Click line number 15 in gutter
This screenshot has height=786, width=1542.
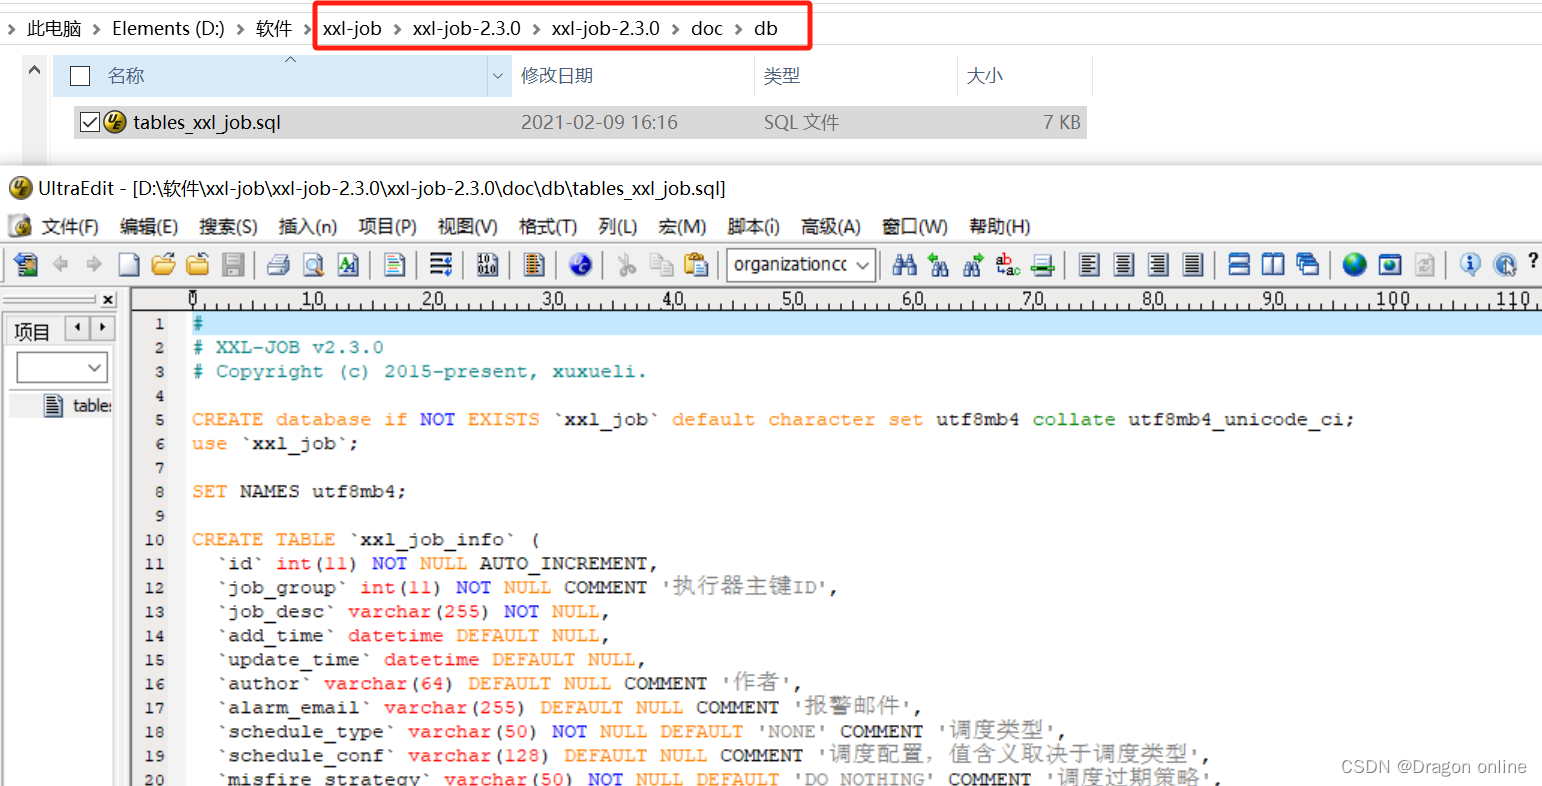point(154,660)
